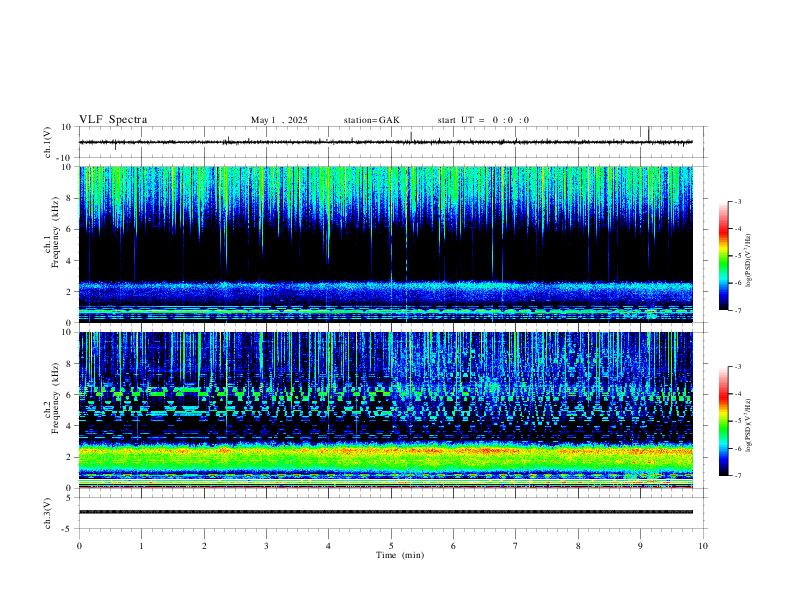792x612 pixels.
Task: Click the "VLF Spectra" plot title
Action: point(113,120)
